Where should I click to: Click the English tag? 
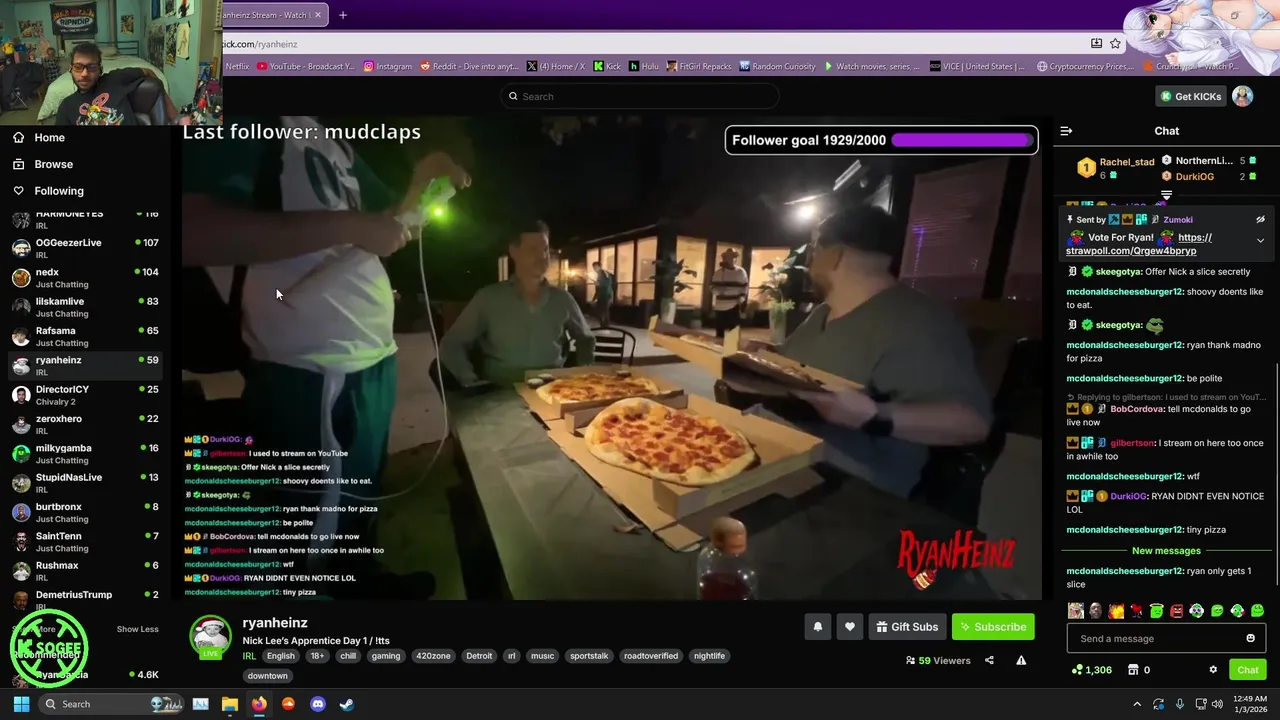[x=280, y=656]
